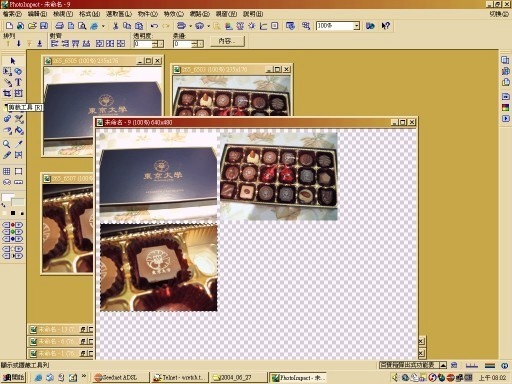
Task: Click the send backward arrow in 排列
Action: [19, 43]
